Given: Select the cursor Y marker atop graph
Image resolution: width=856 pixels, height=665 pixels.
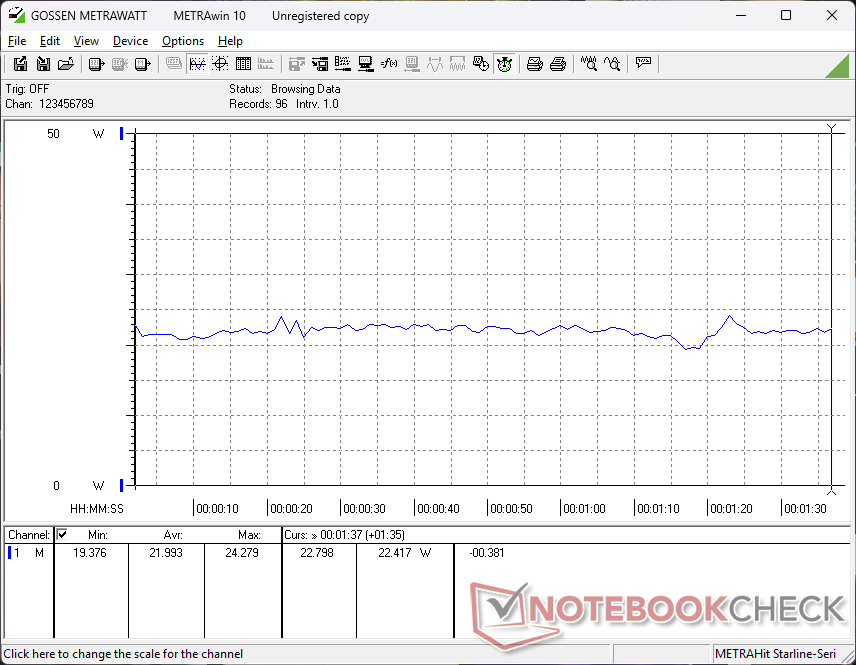Looking at the screenshot, I should 831,128.
